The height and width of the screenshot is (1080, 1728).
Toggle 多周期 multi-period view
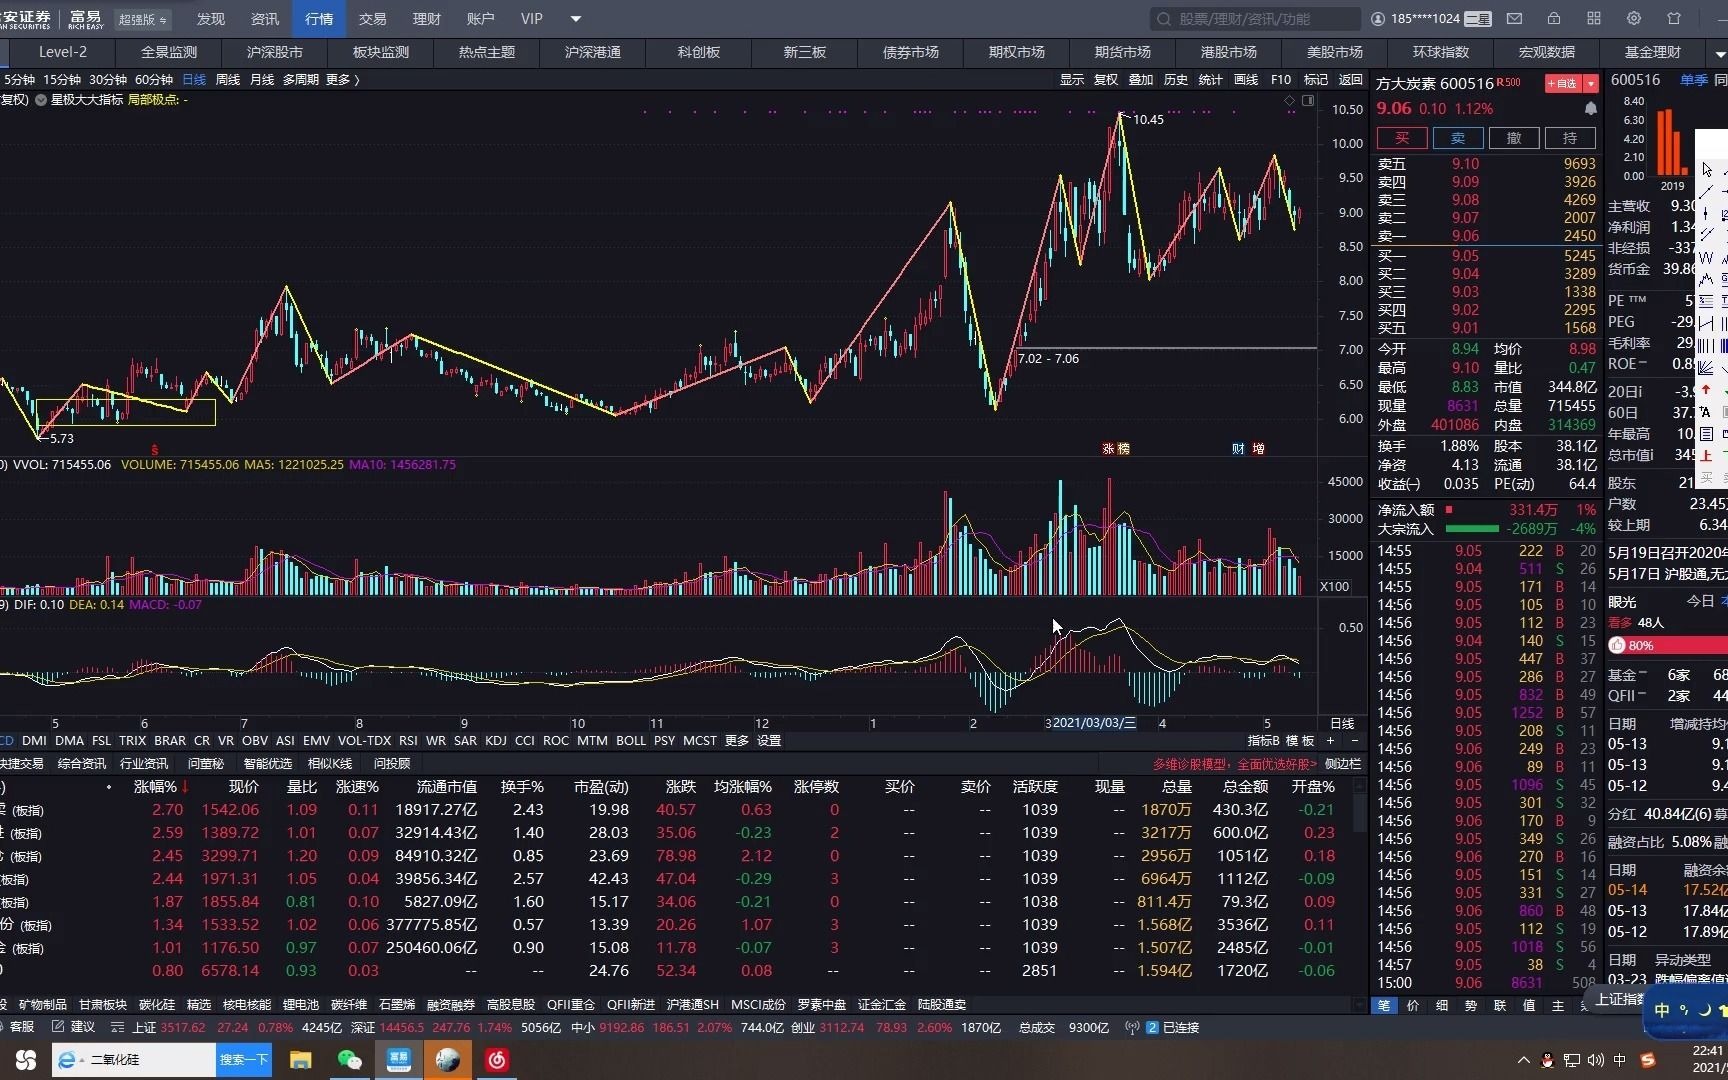(x=301, y=80)
